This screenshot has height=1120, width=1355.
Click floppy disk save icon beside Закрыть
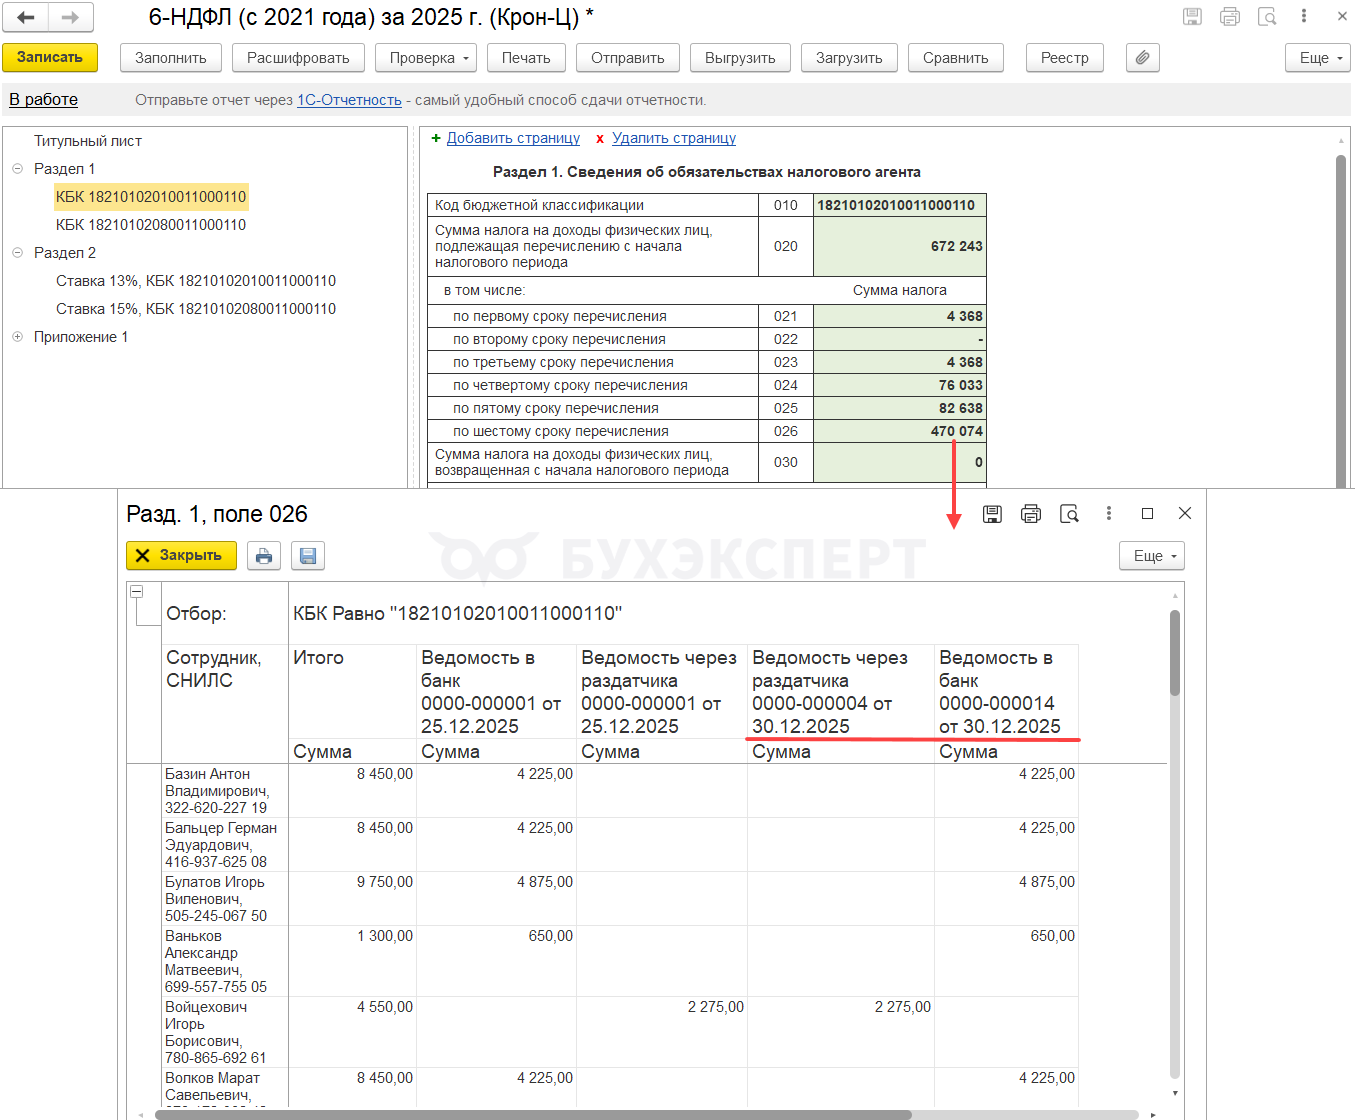(308, 556)
